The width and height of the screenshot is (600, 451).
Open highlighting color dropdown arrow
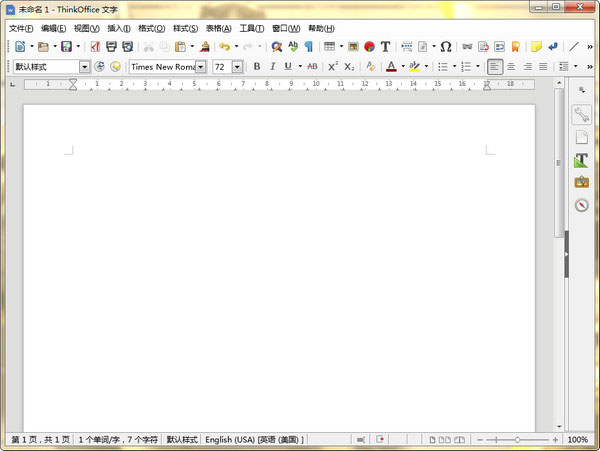(426, 67)
